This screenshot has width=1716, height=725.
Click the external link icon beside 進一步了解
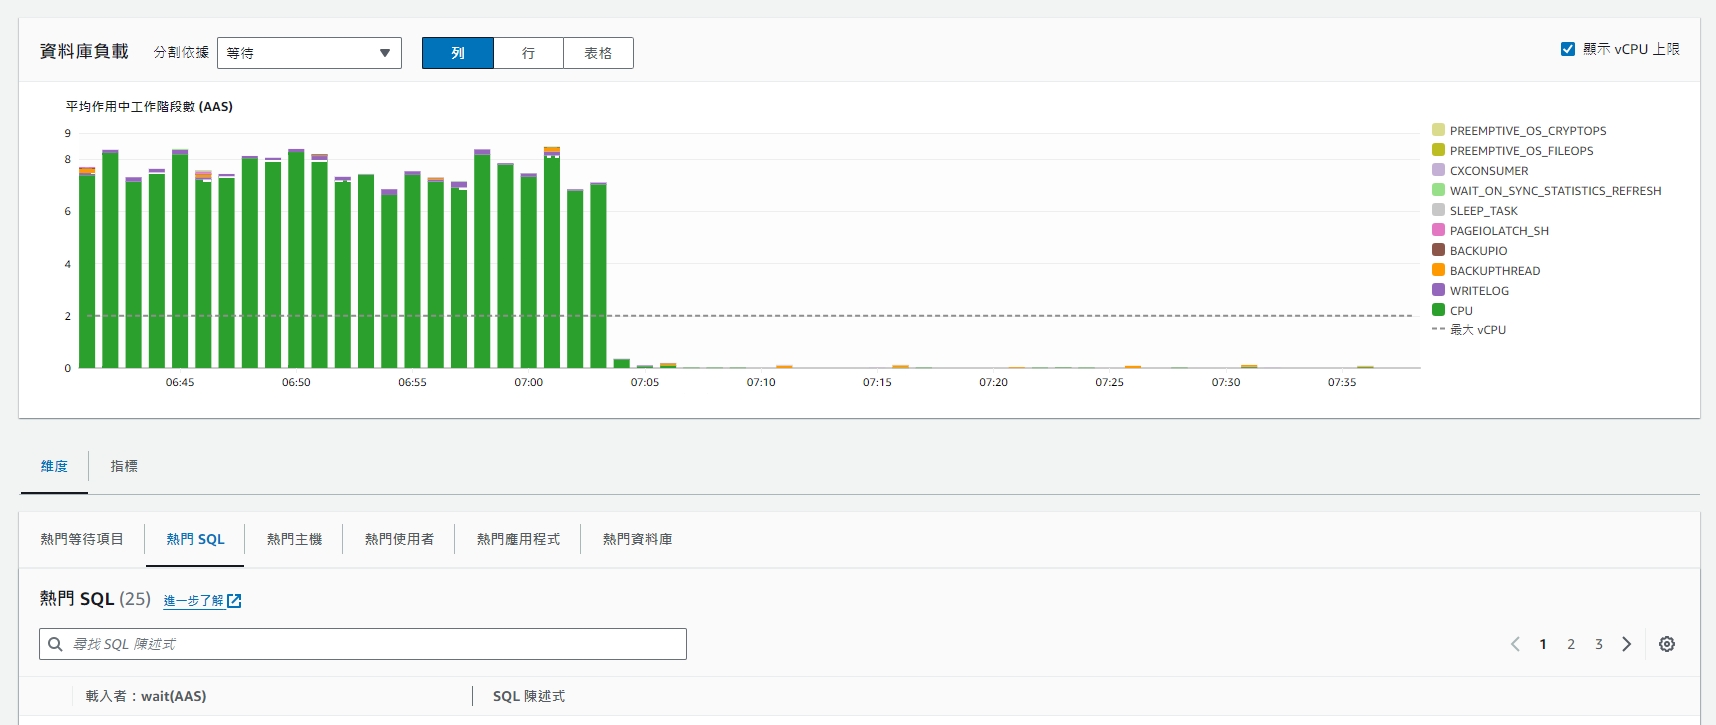point(234,601)
